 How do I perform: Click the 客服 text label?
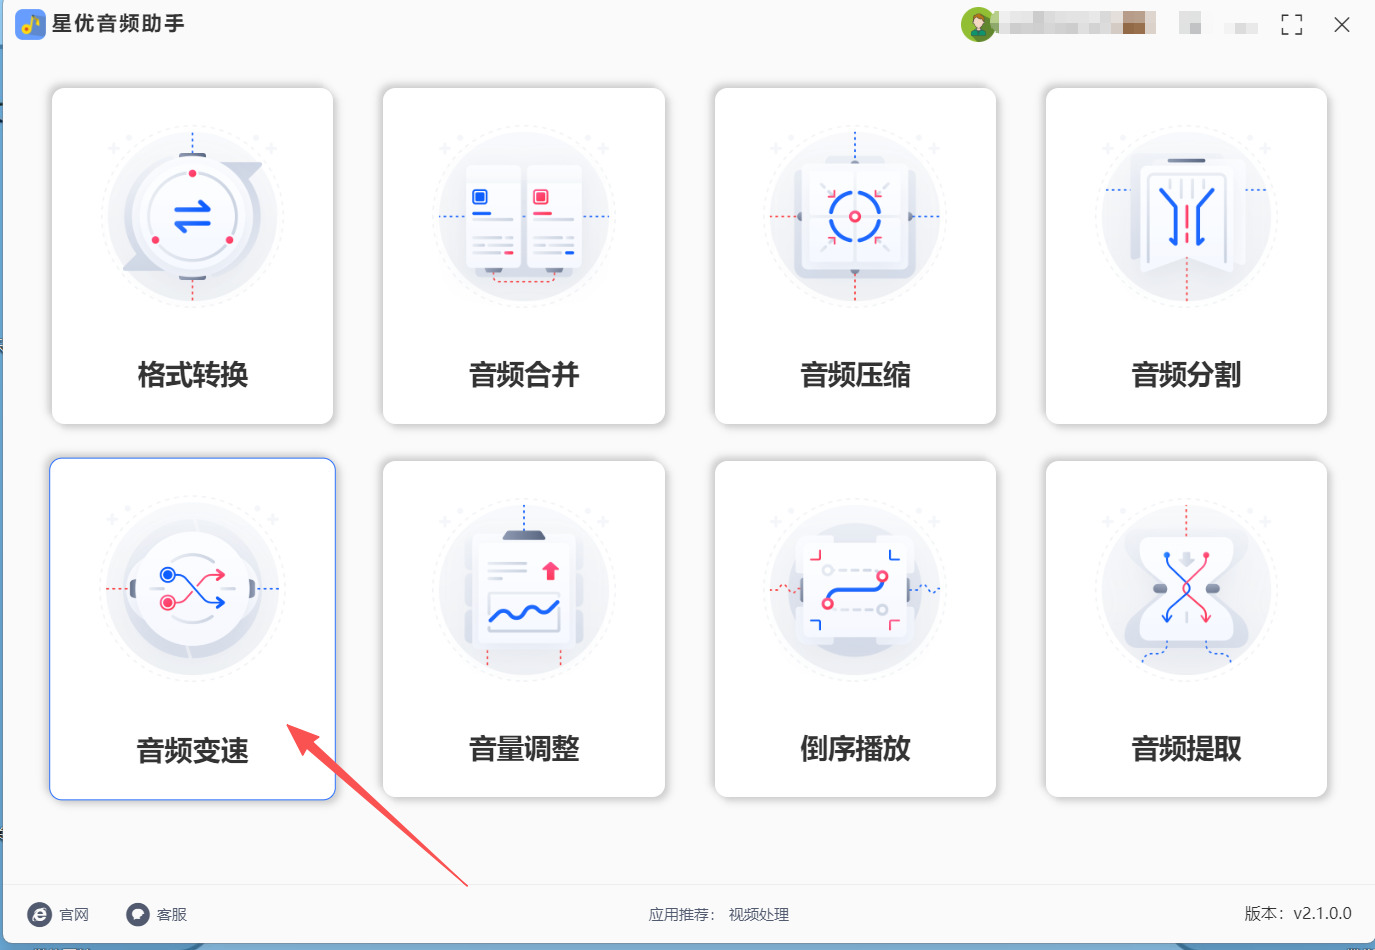172,914
